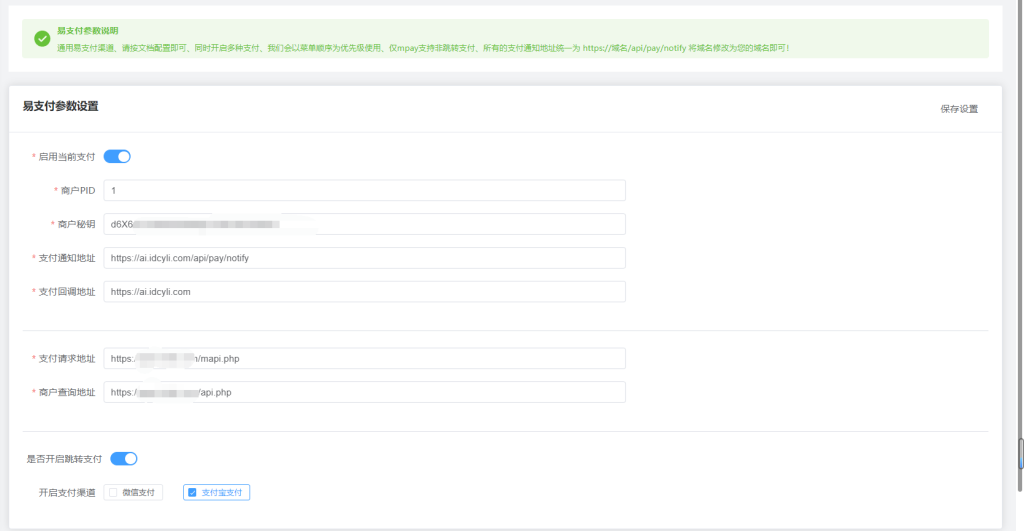
Task: Click the 支付通知地址 label text
Action: pyautogui.click(x=67, y=258)
